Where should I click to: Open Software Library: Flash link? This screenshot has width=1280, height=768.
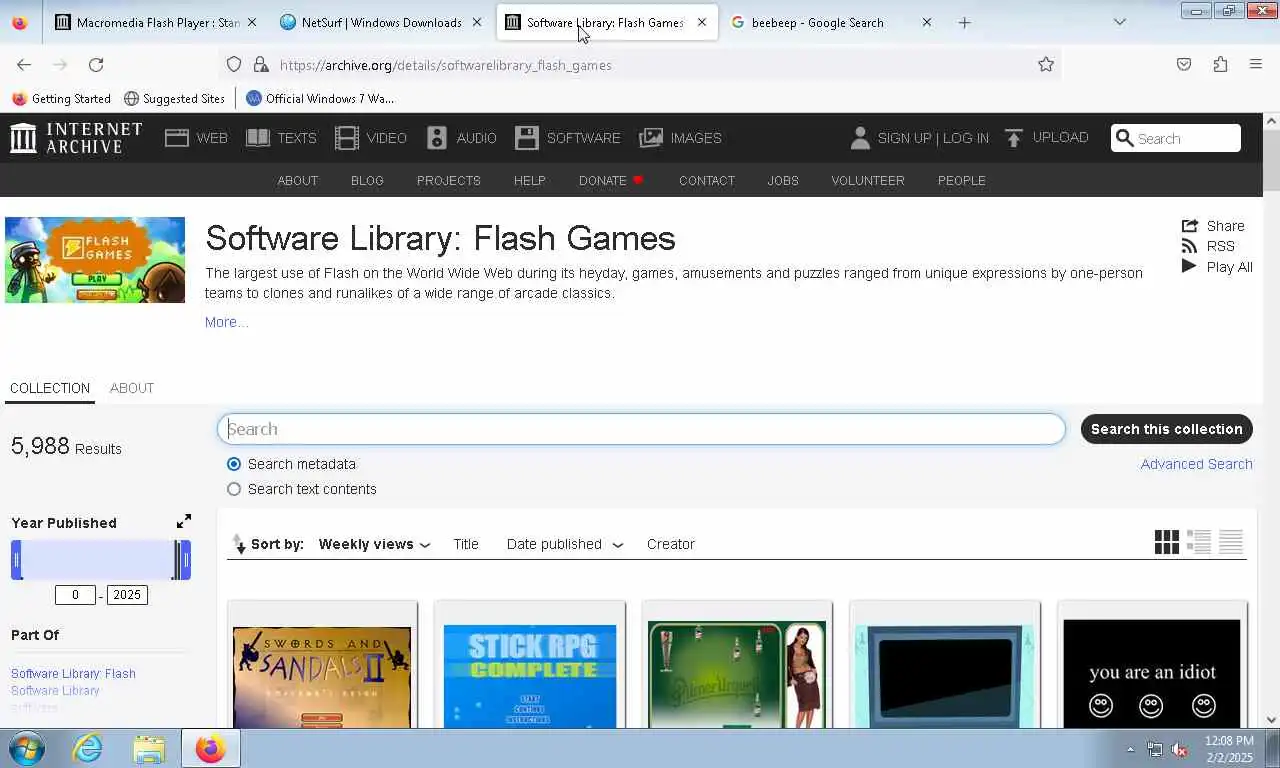pos(73,673)
